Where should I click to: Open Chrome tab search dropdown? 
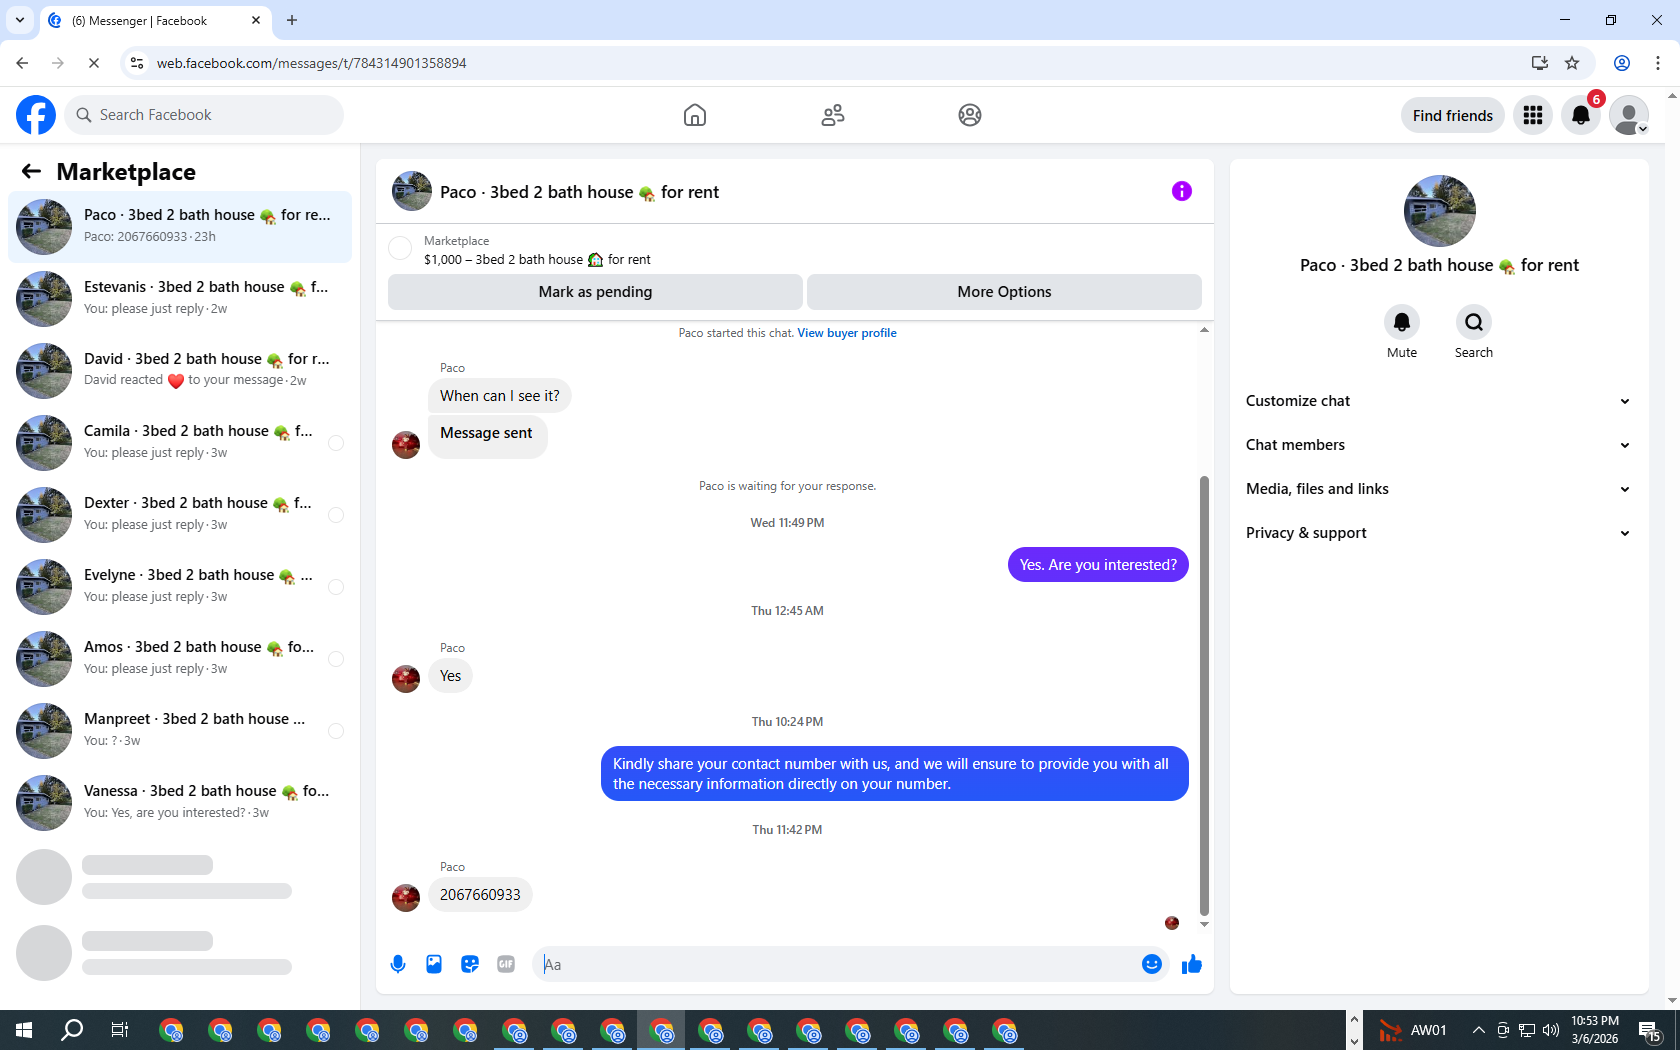tap(20, 20)
